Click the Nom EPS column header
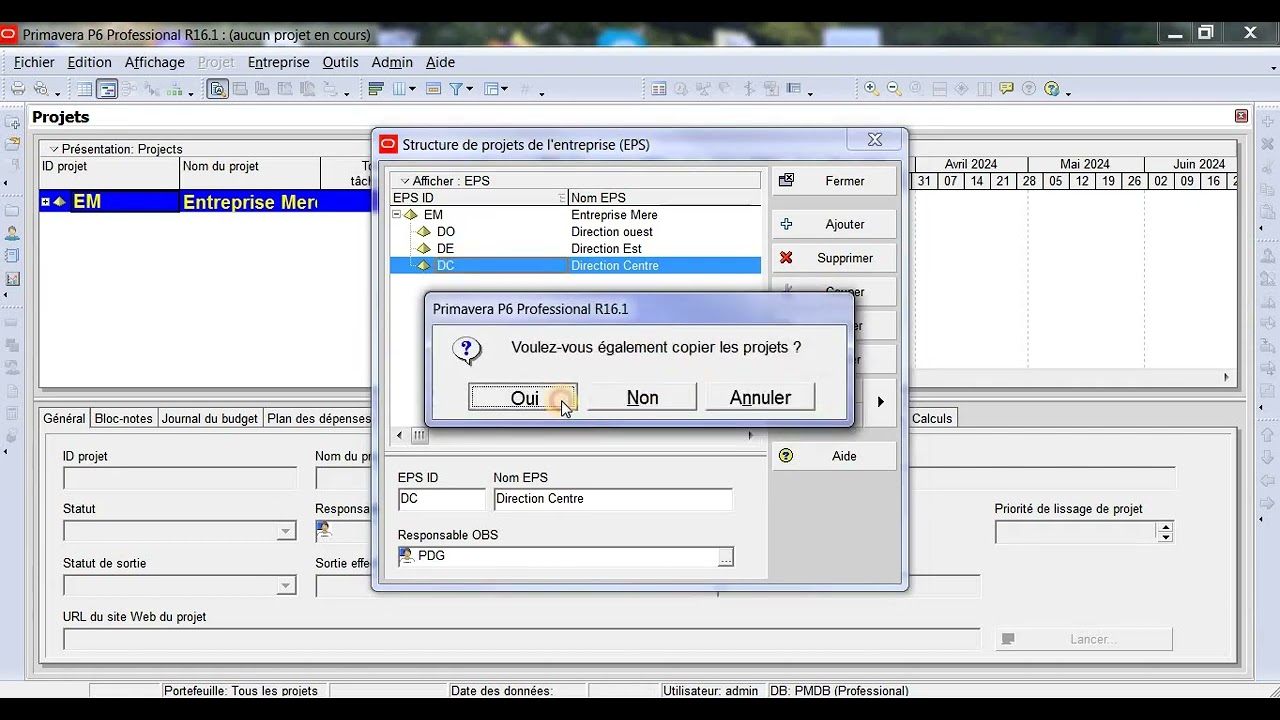1280x720 pixels. pos(664,198)
